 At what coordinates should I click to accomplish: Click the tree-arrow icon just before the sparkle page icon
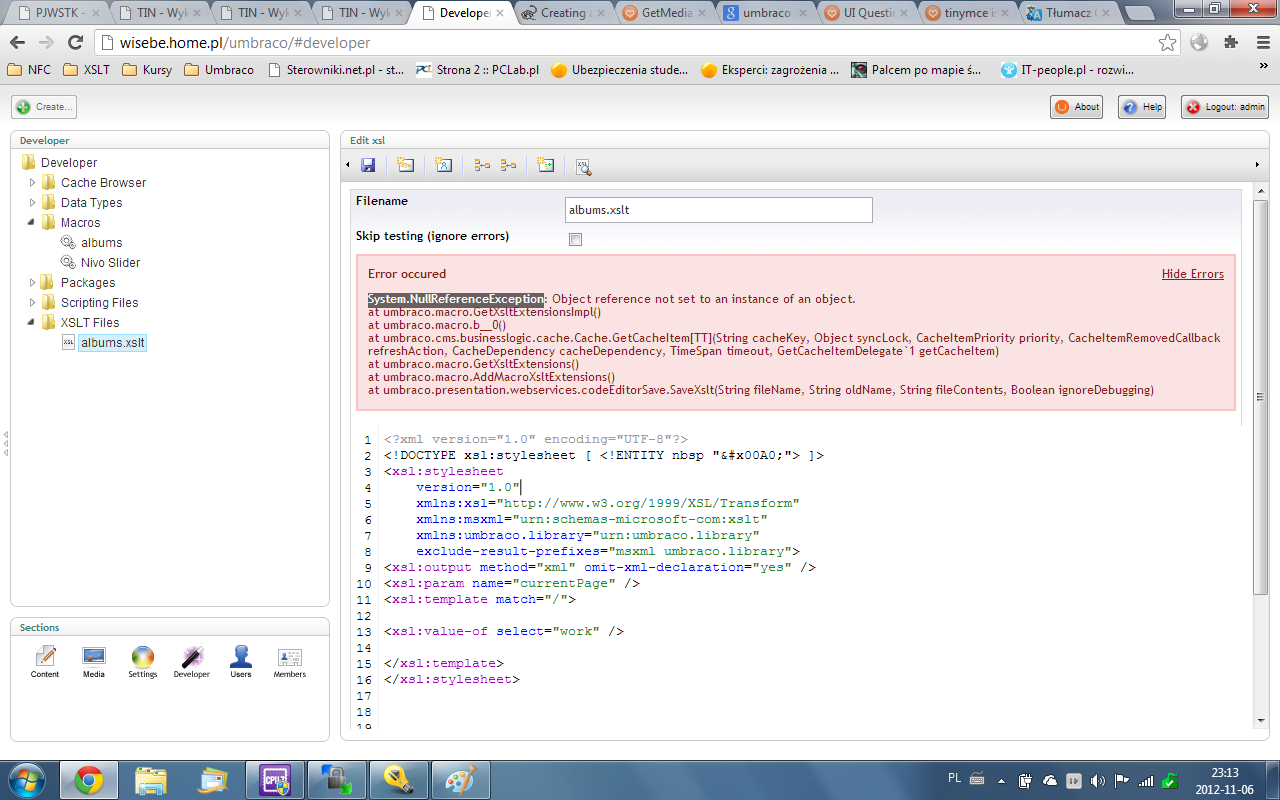(508, 165)
